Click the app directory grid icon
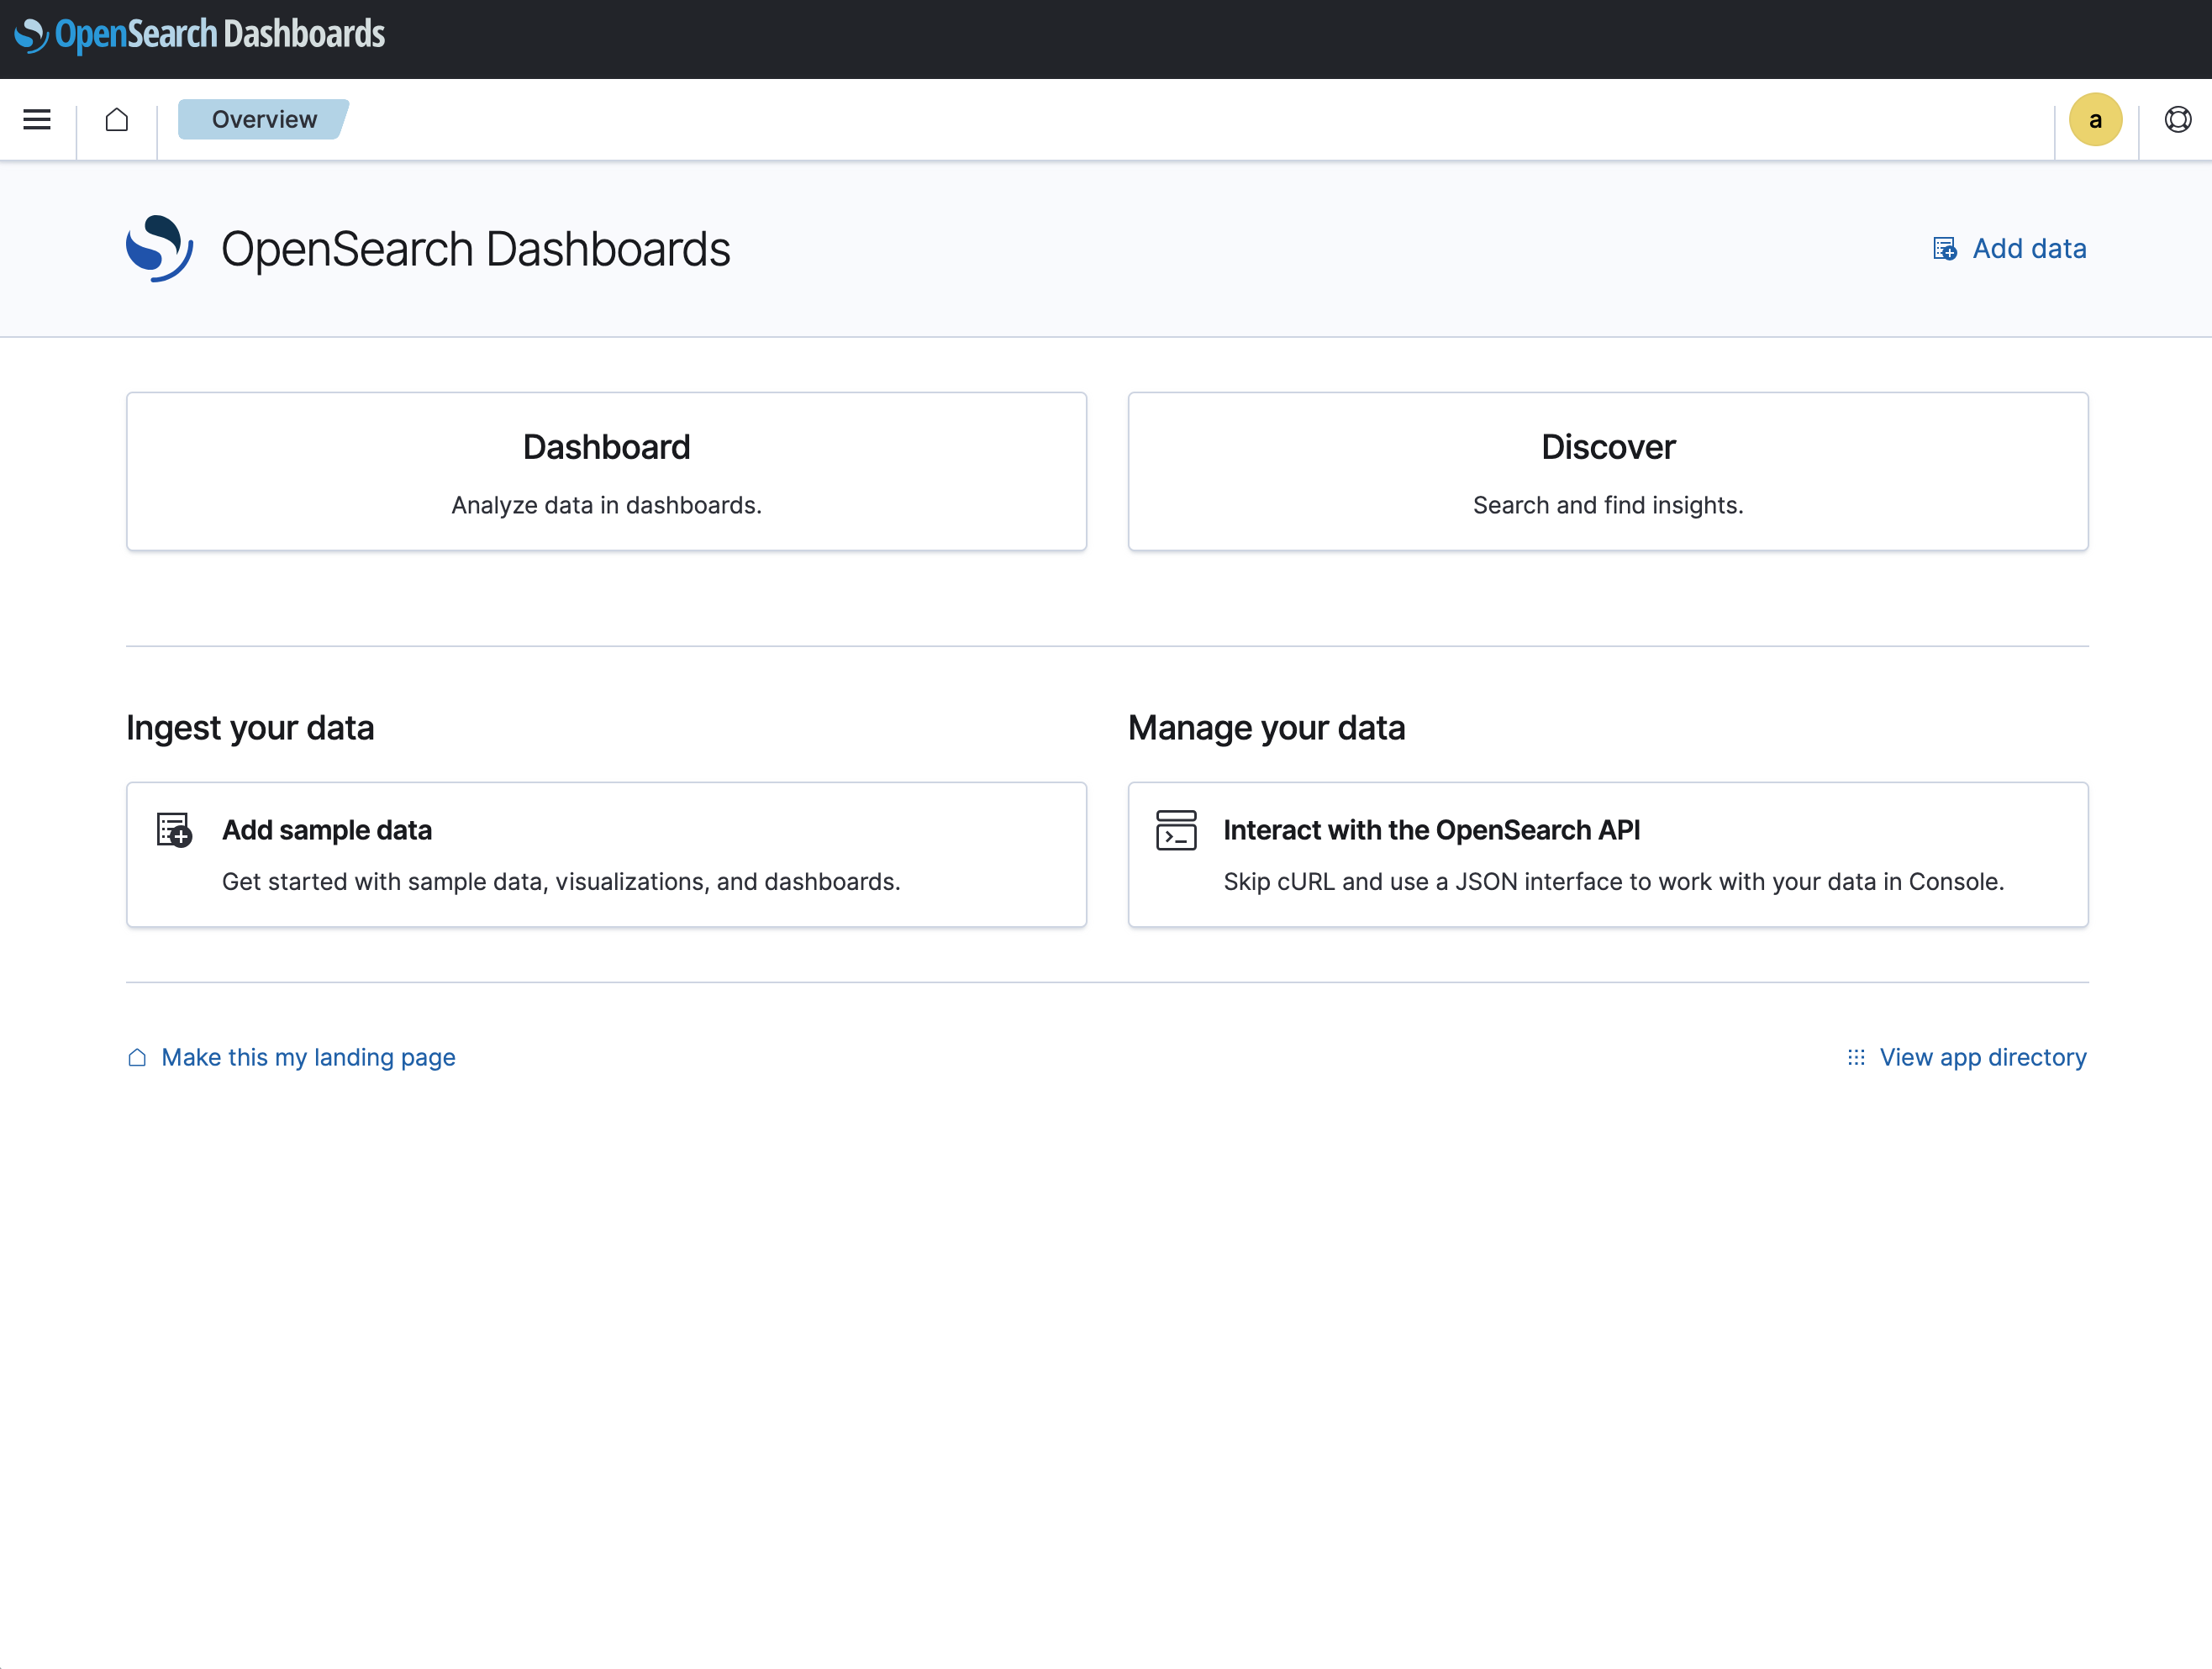This screenshot has height=1669, width=2212. tap(1856, 1057)
